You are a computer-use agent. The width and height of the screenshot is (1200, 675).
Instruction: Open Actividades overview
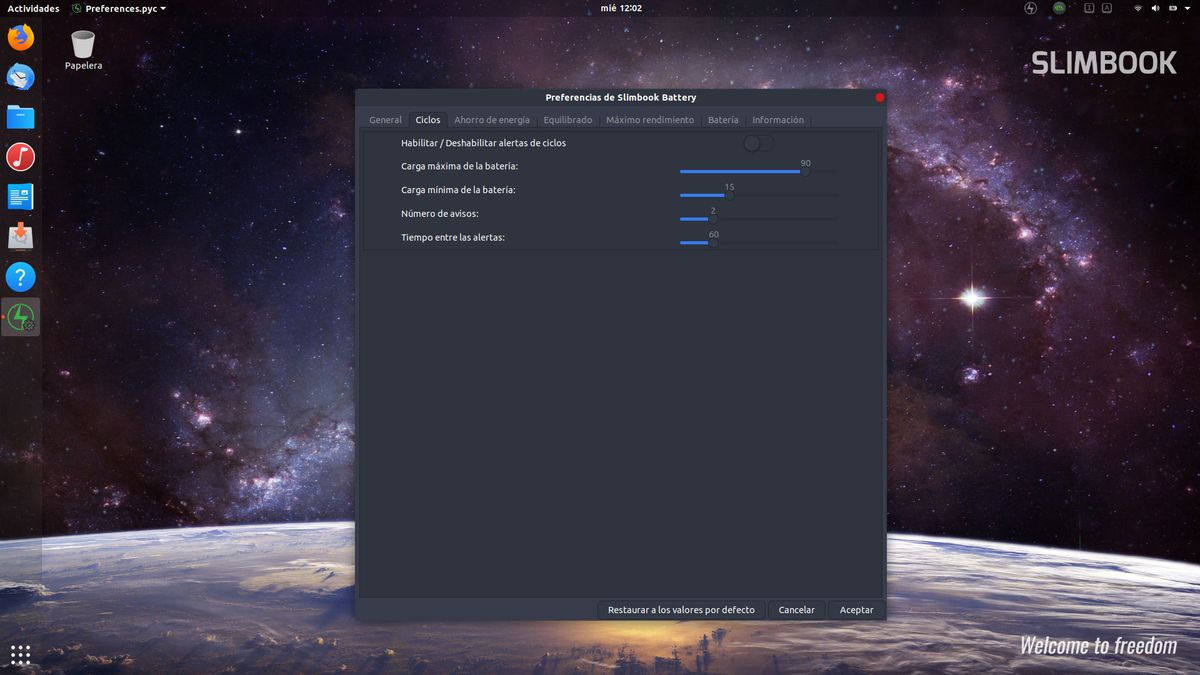pyautogui.click(x=33, y=8)
